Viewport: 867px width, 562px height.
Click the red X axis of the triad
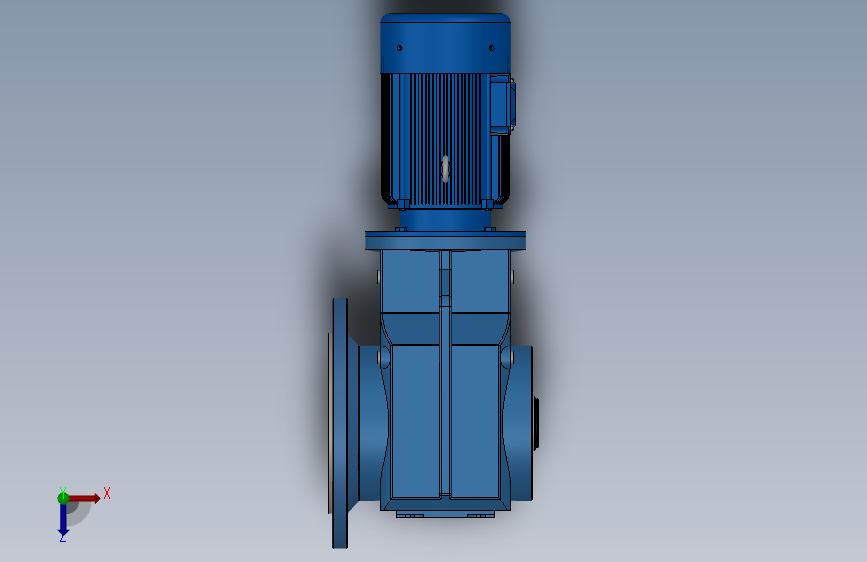(84, 498)
